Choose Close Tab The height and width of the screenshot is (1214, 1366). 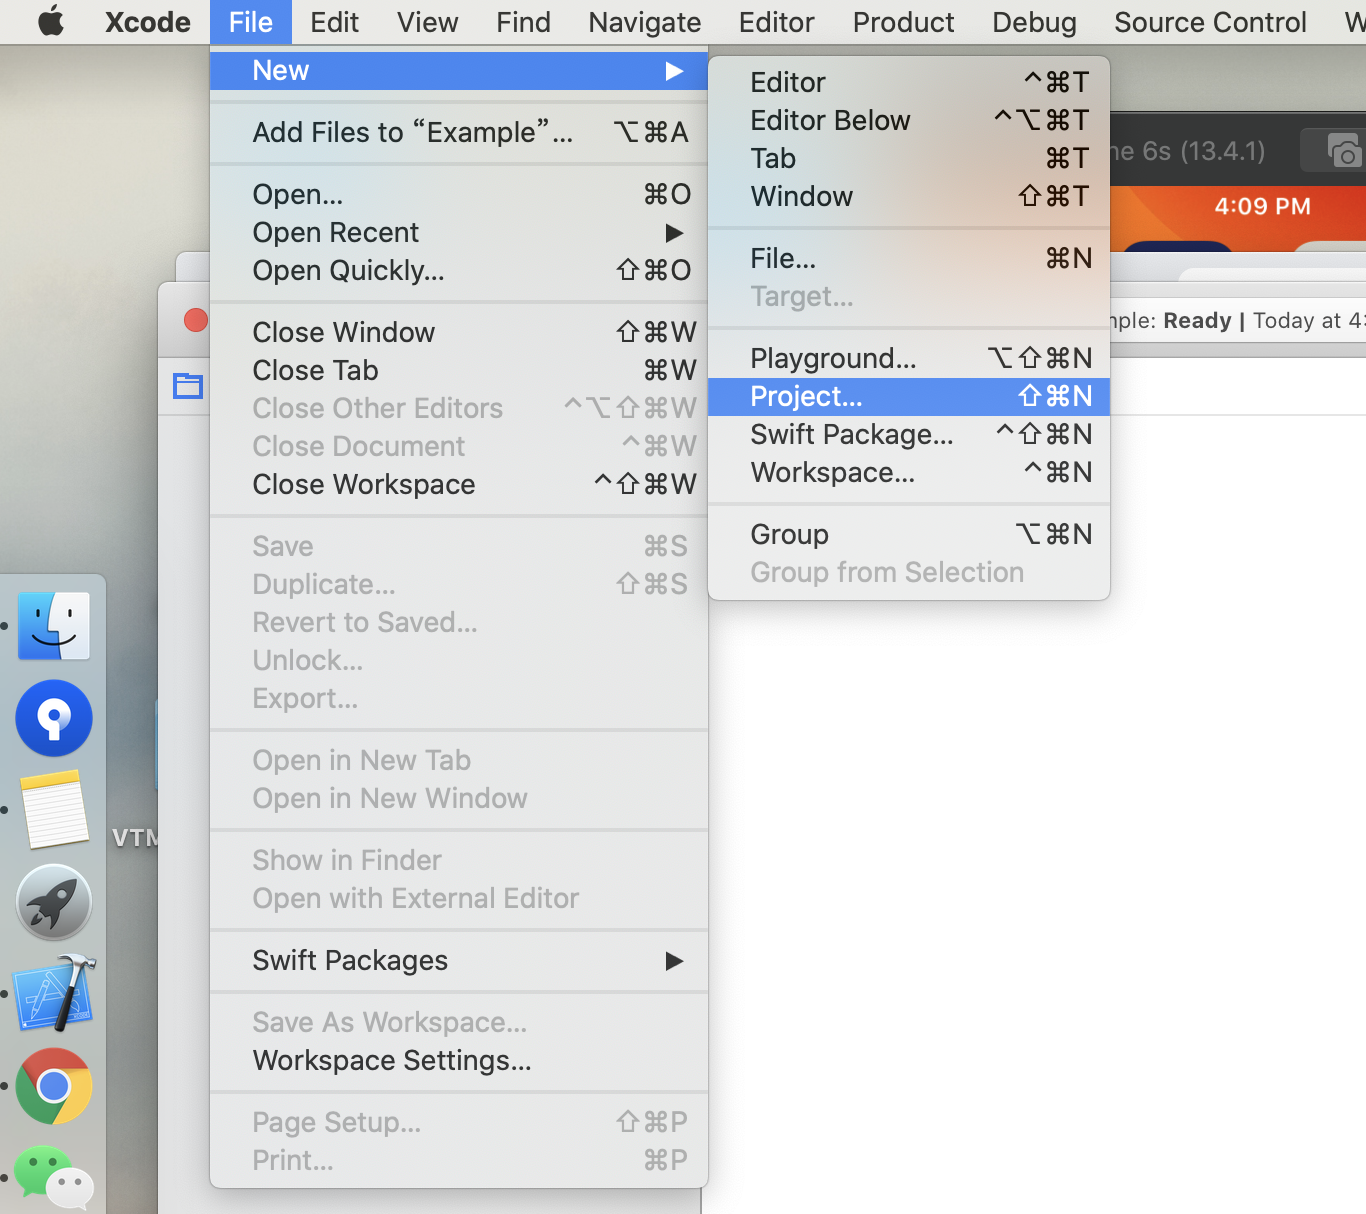point(459,371)
